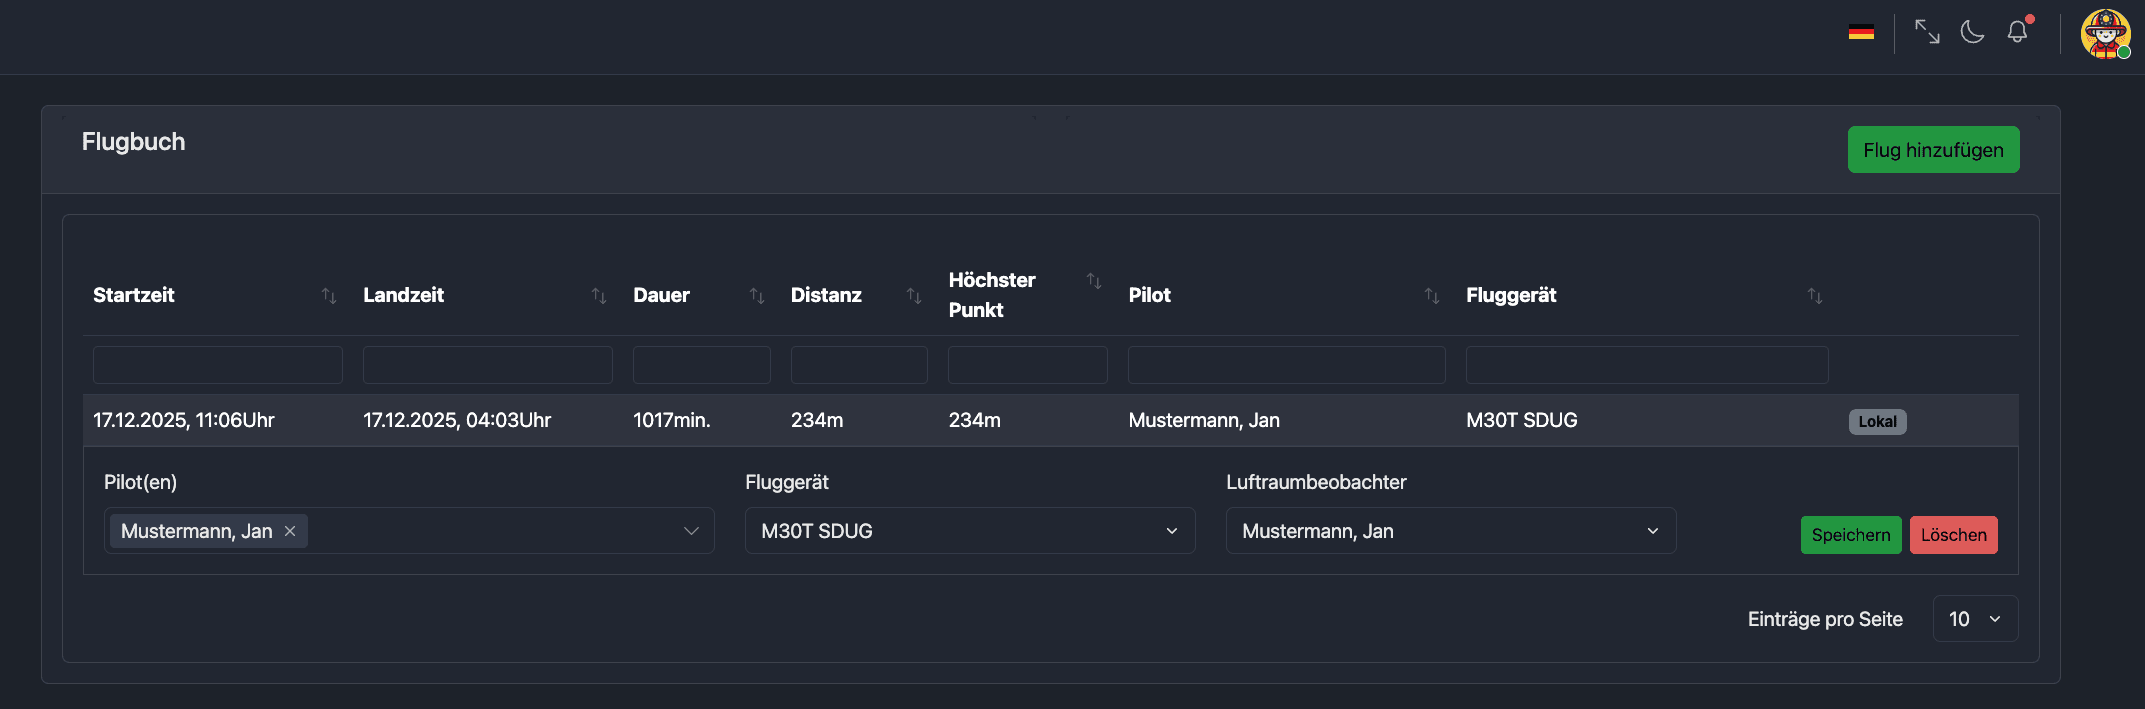This screenshot has width=2145, height=709.
Task: Open the German flag language selector
Action: (1861, 33)
